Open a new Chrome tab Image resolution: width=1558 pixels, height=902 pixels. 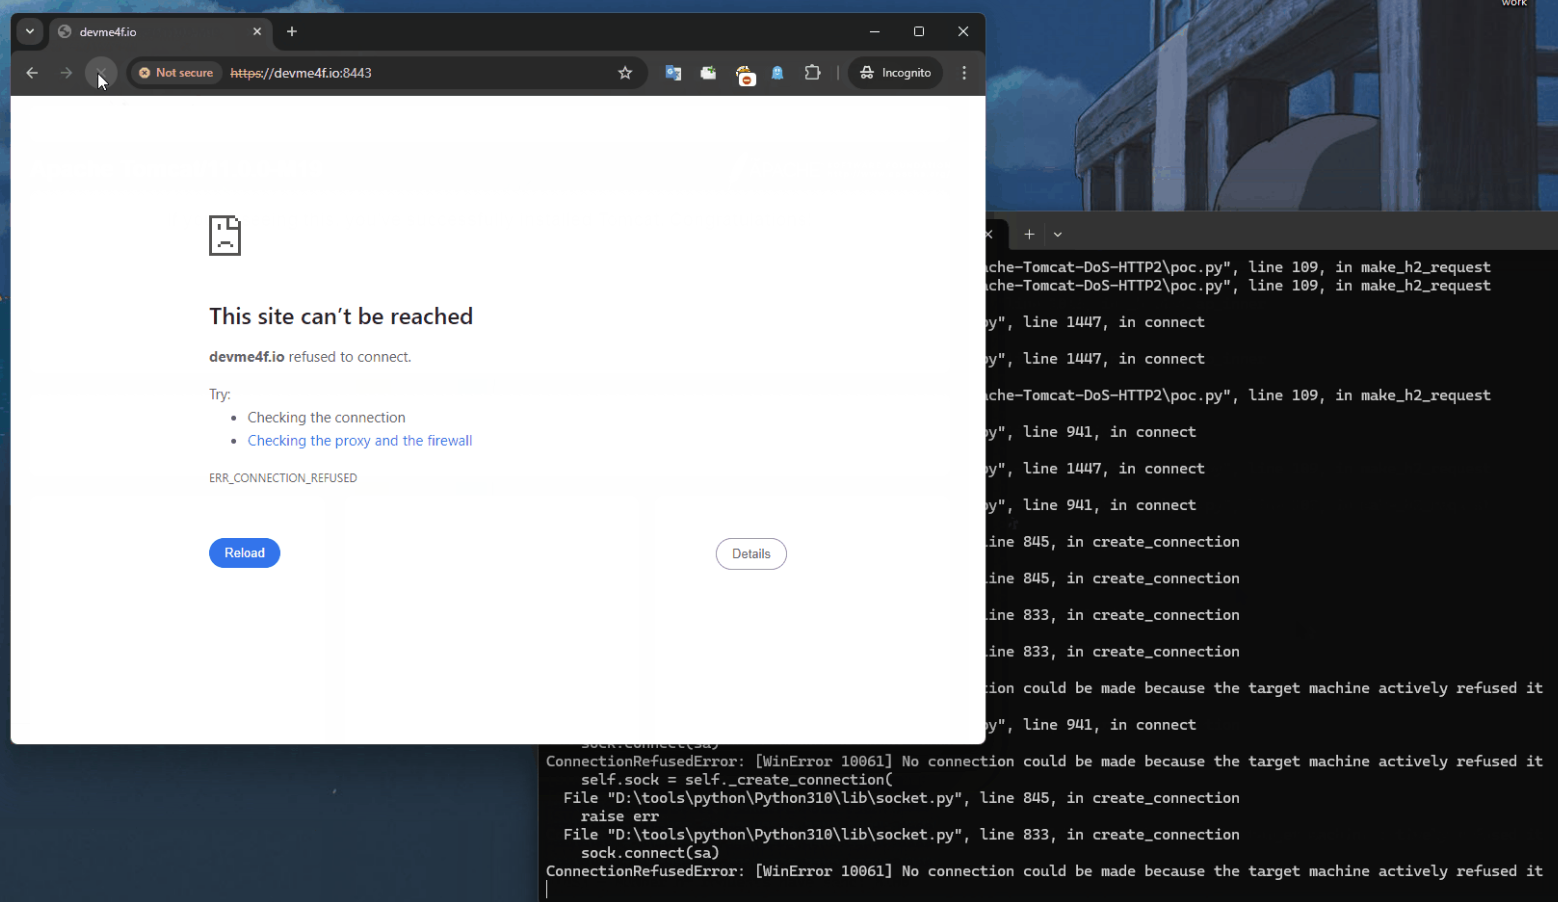[292, 32]
